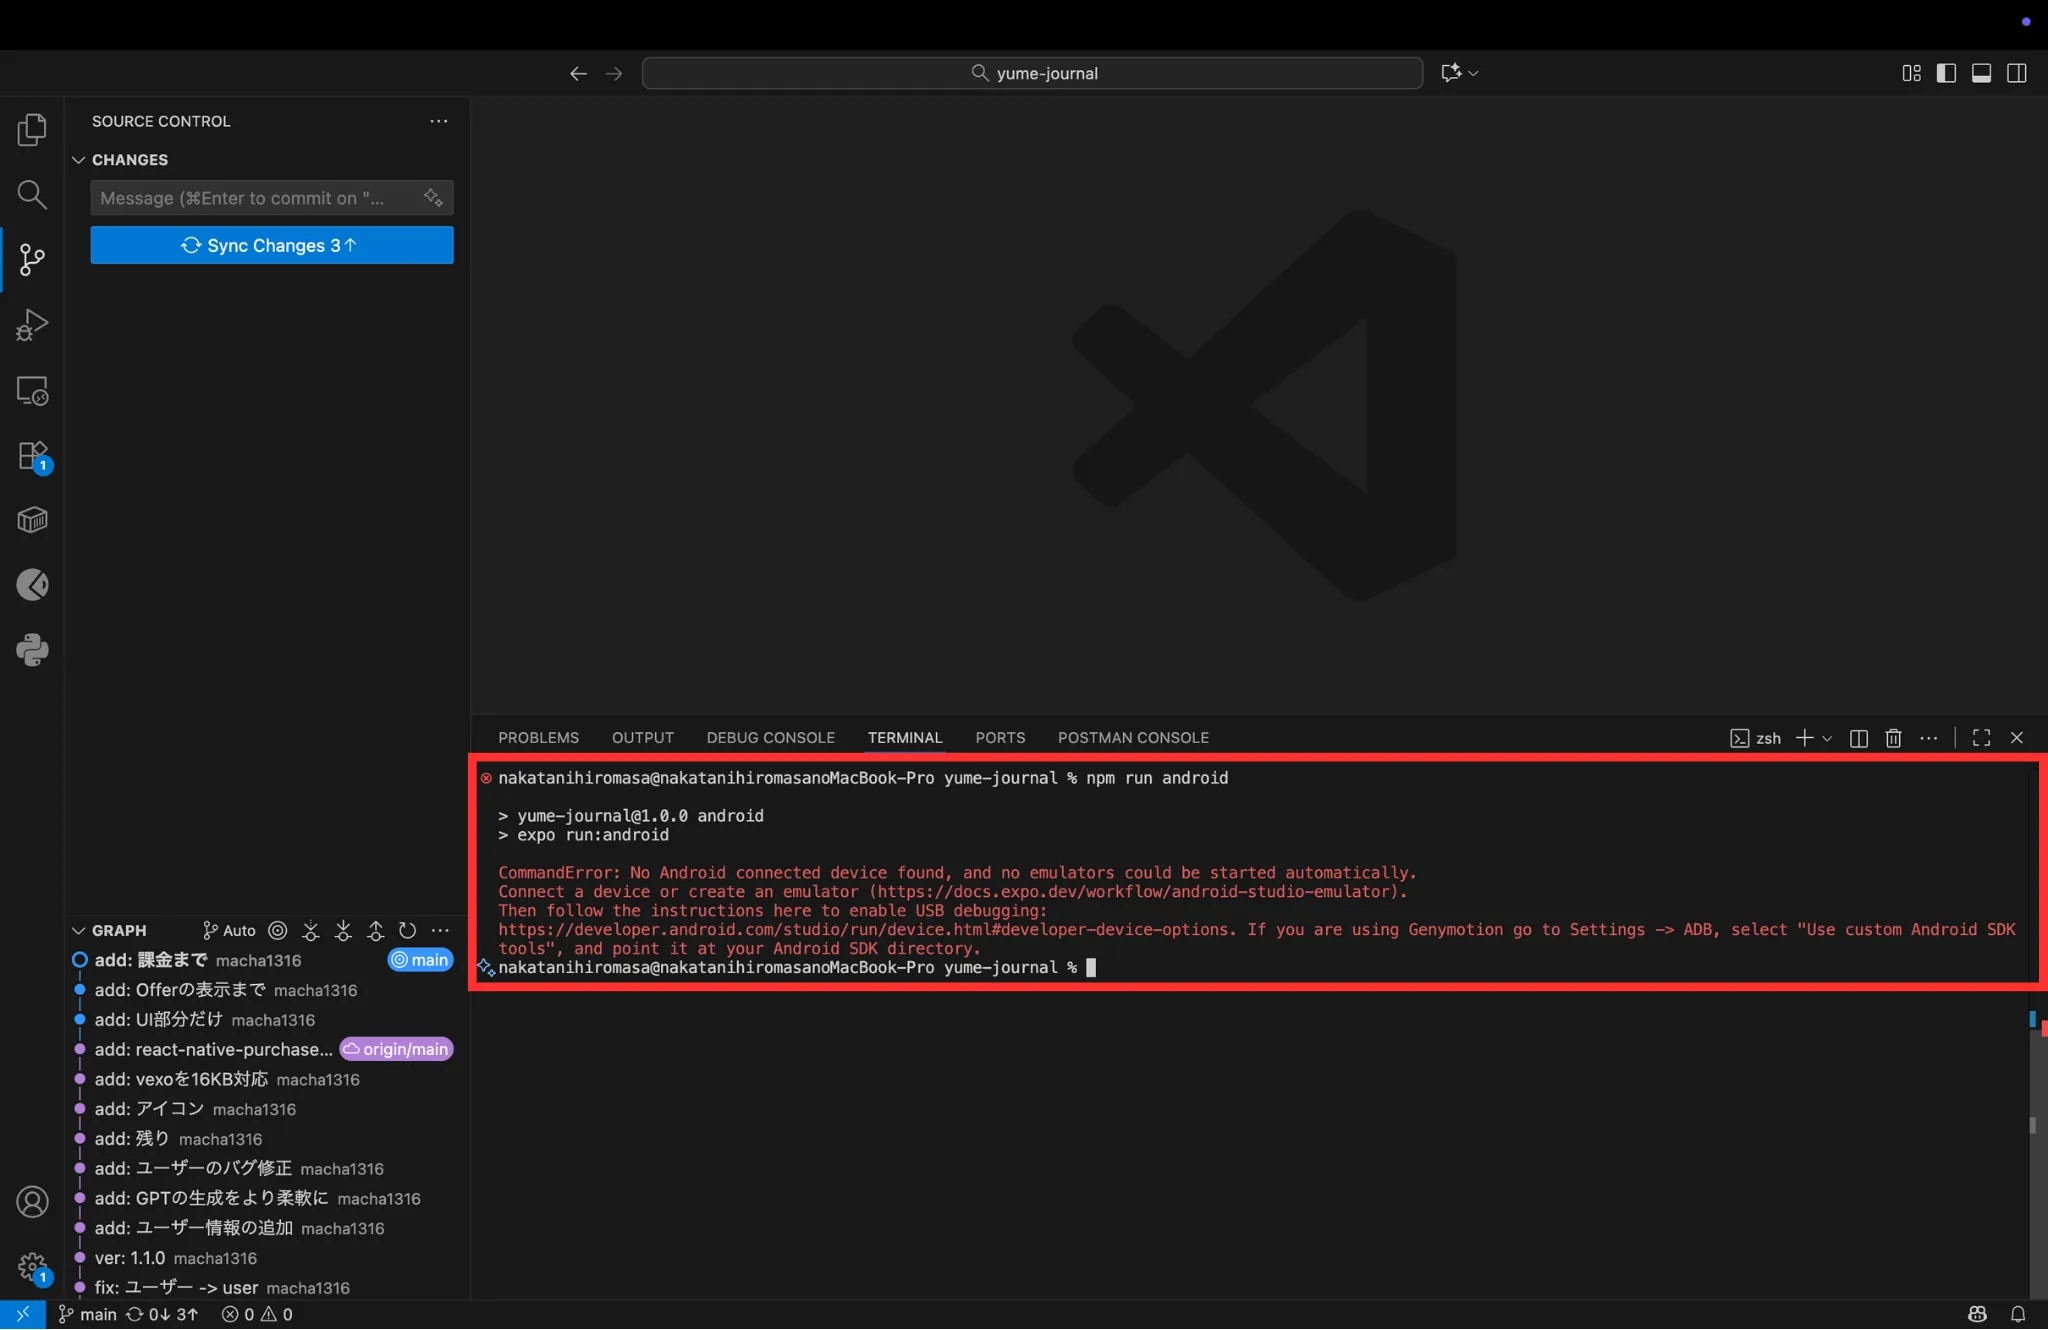Open the Extensions view icon
The image size is (2048, 1330).
[x=32, y=456]
